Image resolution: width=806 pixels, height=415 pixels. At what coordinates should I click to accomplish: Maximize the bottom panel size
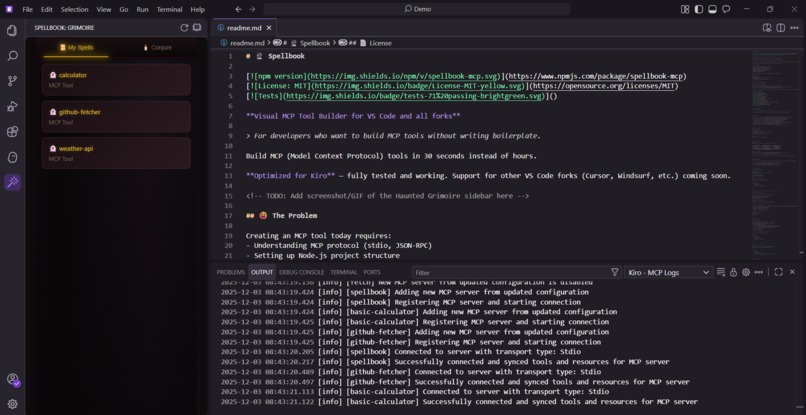pyautogui.click(x=778, y=273)
